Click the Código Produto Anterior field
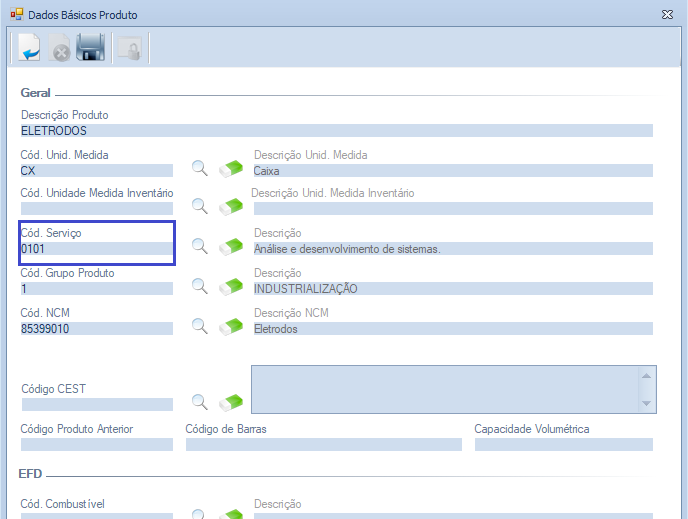This screenshot has height=519, width=688. [x=97, y=444]
